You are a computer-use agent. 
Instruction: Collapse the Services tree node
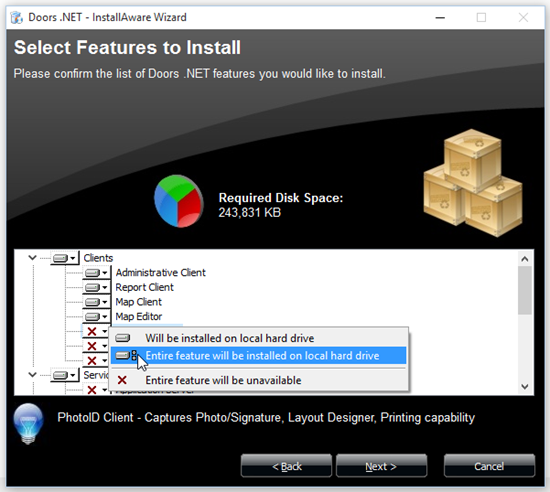(x=32, y=375)
